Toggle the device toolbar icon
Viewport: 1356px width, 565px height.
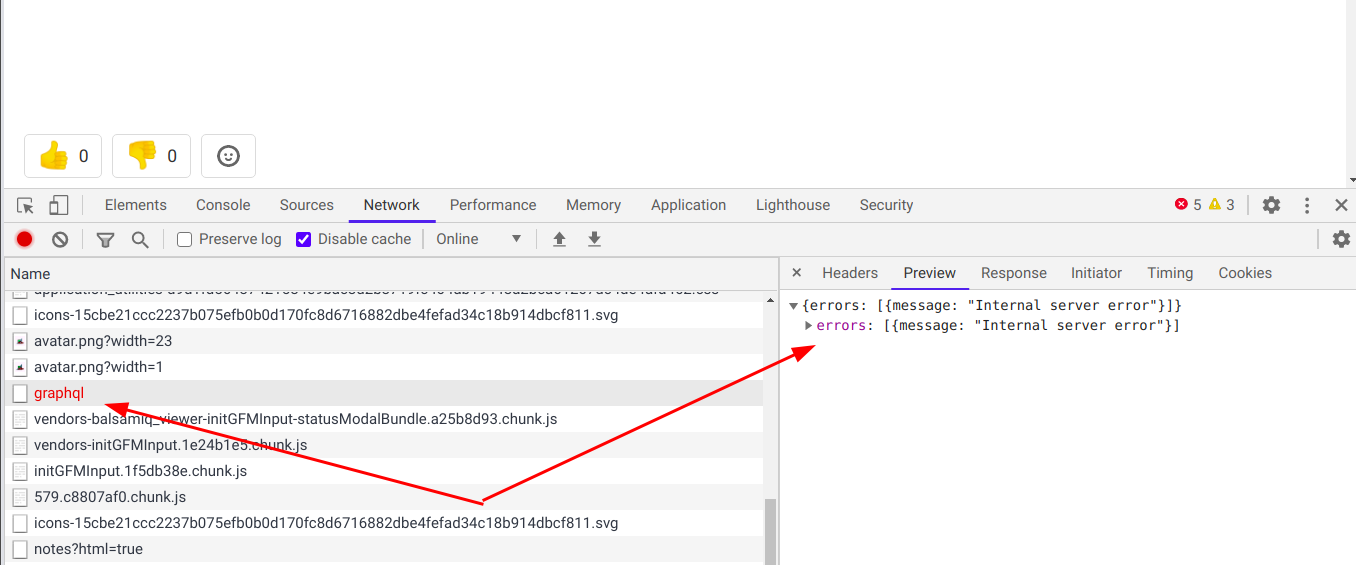[x=58, y=205]
